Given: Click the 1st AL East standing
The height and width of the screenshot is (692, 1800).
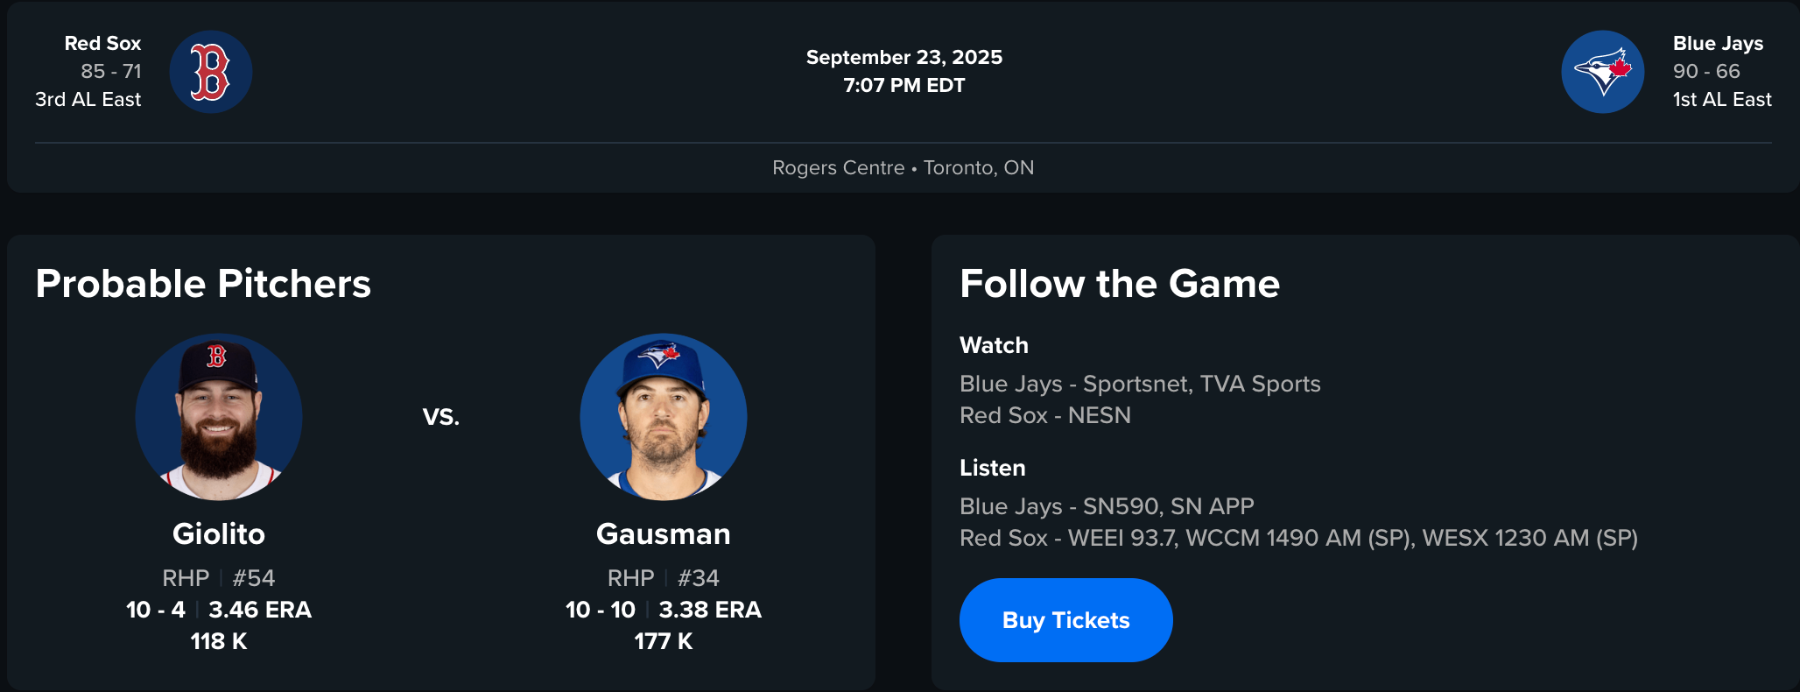Looking at the screenshot, I should [x=1721, y=99].
